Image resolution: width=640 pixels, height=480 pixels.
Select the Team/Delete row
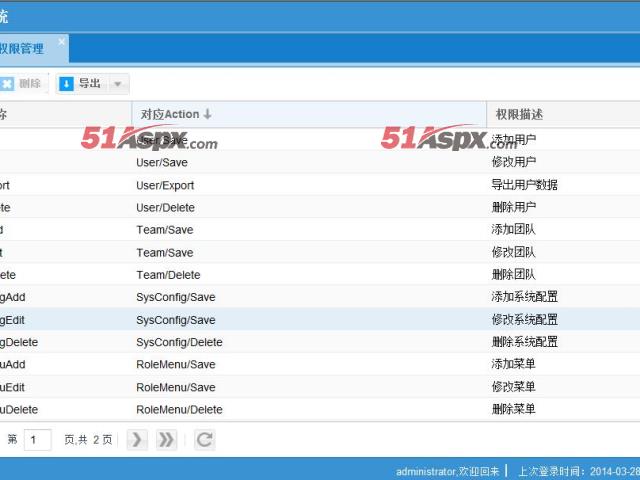(168, 275)
